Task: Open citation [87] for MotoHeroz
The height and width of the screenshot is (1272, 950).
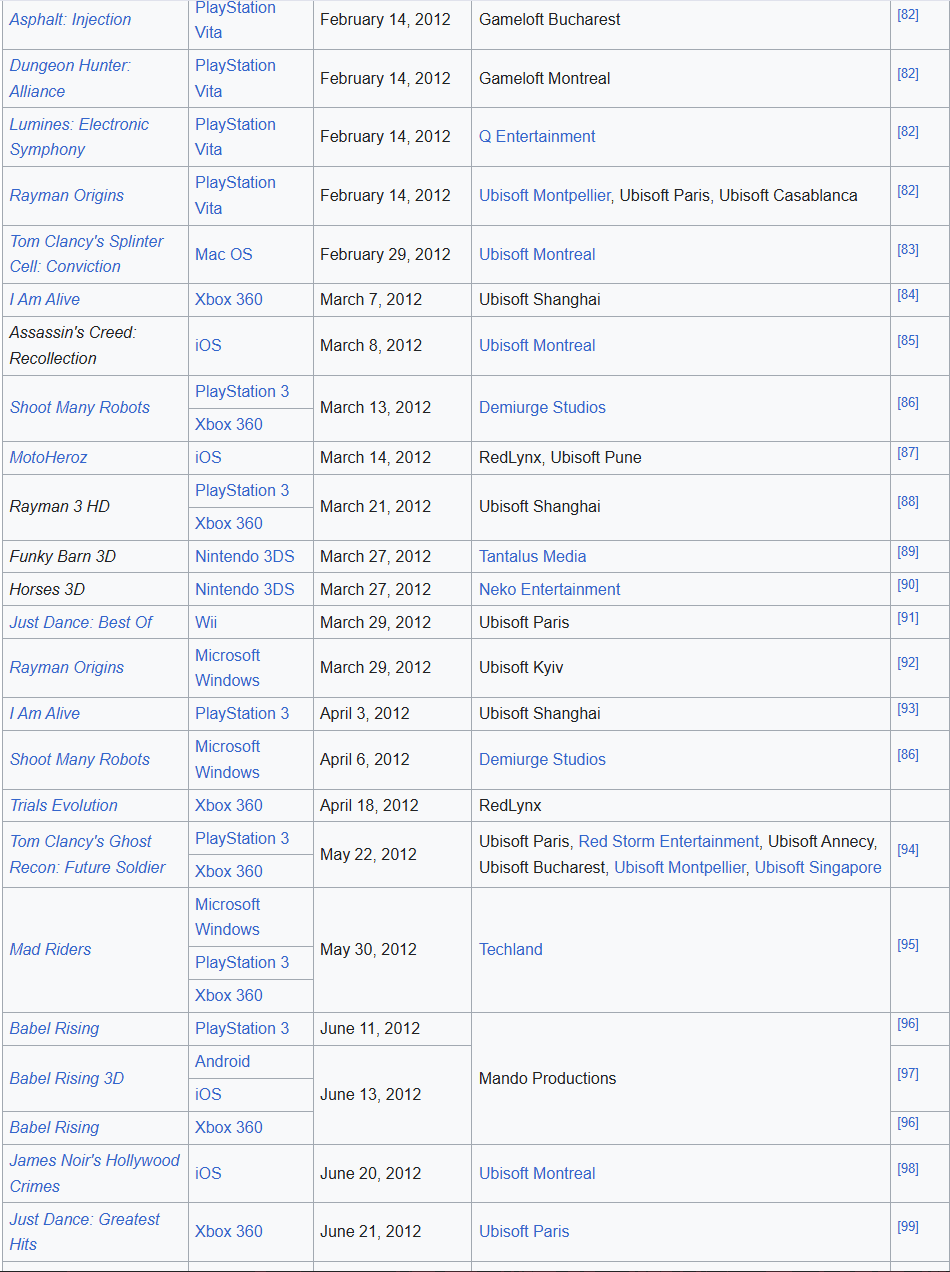Action: tap(908, 452)
